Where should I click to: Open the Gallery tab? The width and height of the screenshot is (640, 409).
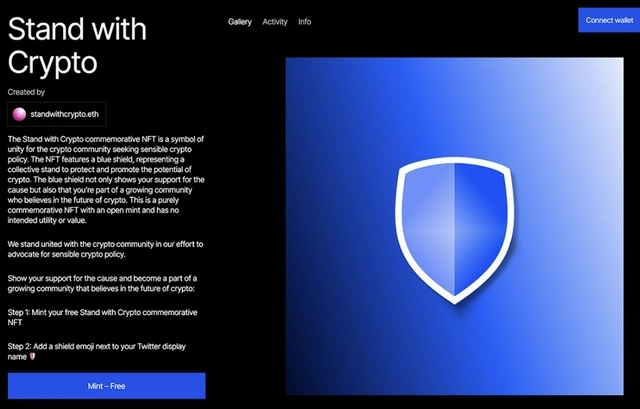click(x=239, y=21)
